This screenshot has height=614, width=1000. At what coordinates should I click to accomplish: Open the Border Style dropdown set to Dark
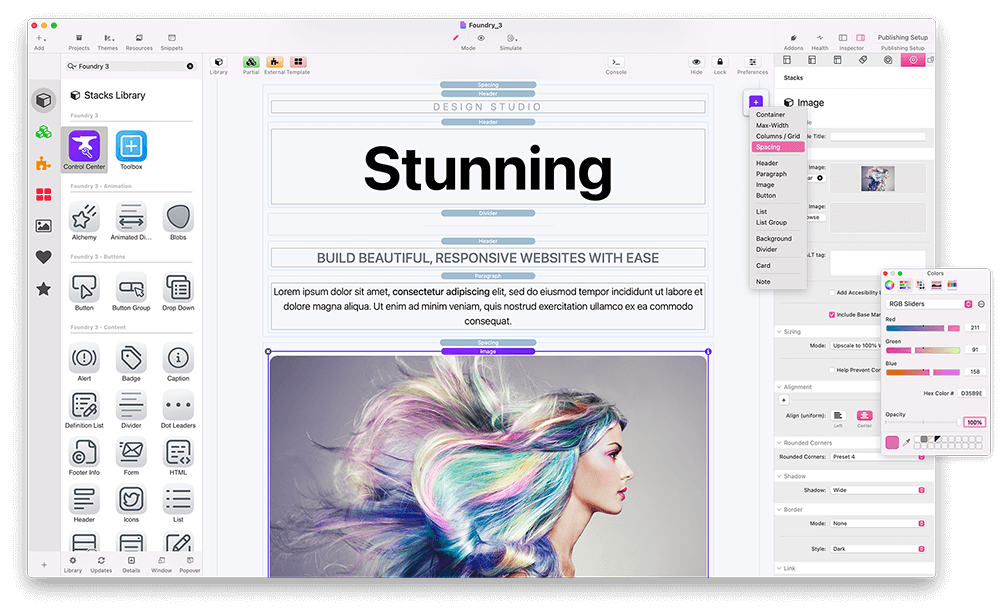pyautogui.click(x=878, y=549)
